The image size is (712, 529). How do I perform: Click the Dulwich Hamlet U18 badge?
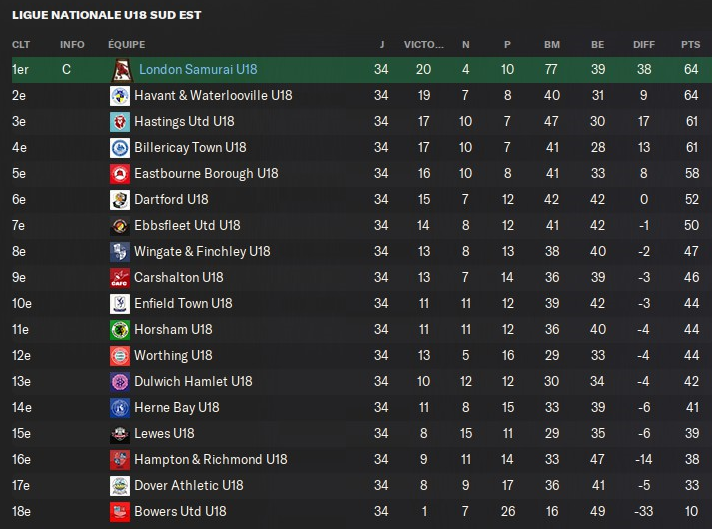coord(119,382)
